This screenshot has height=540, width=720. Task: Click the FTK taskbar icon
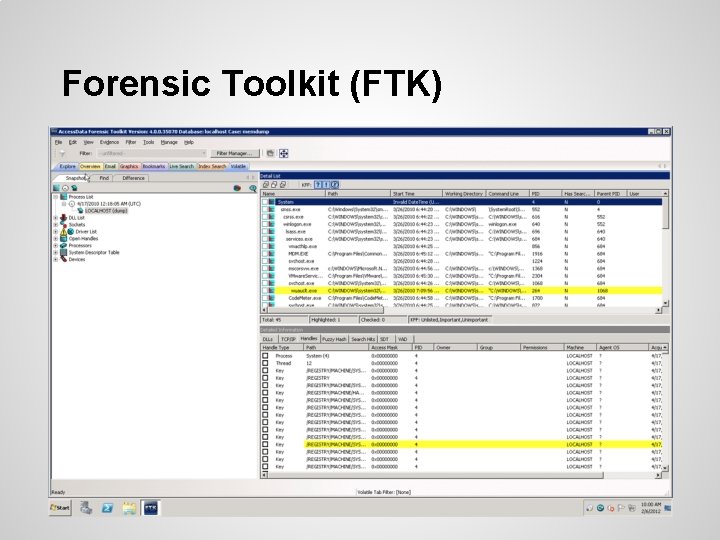[x=151, y=508]
